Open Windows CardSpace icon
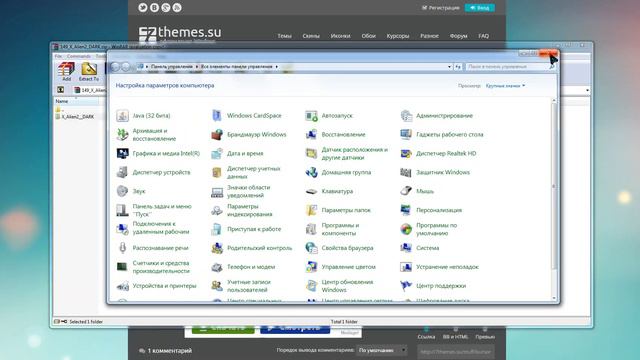This screenshot has width=640, height=360. (217, 116)
